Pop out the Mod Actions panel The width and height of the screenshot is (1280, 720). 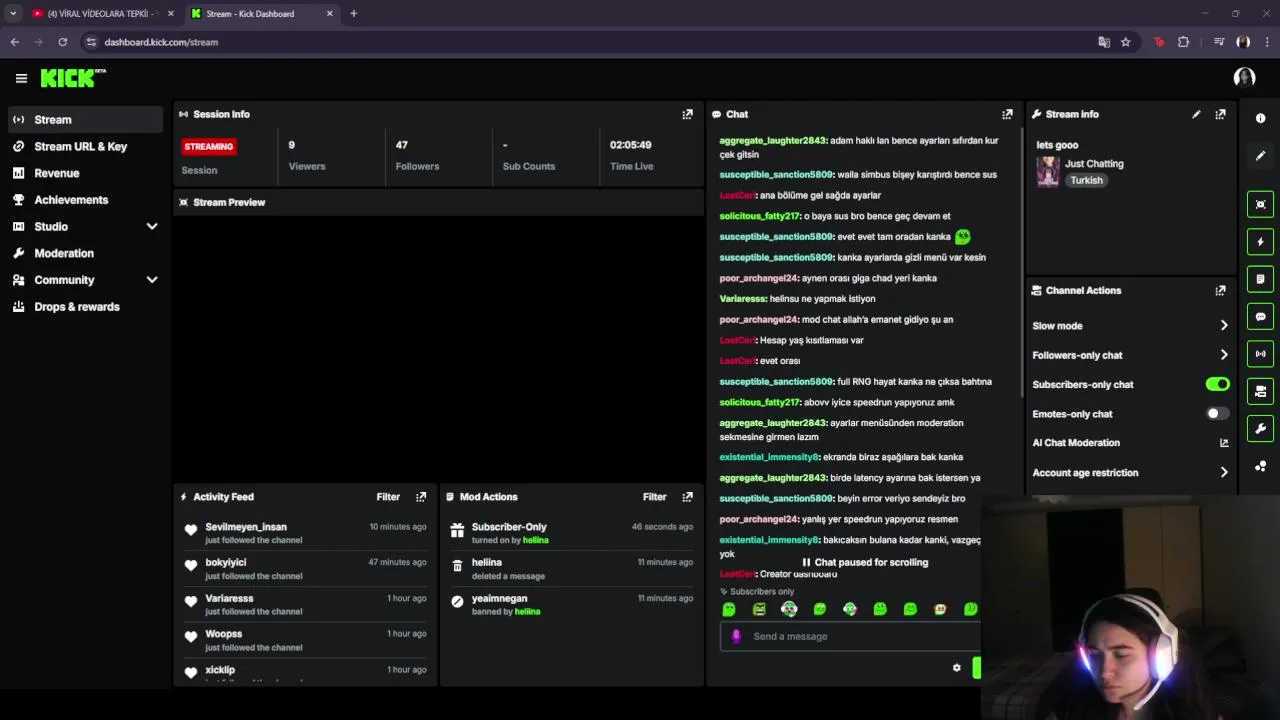[687, 497]
